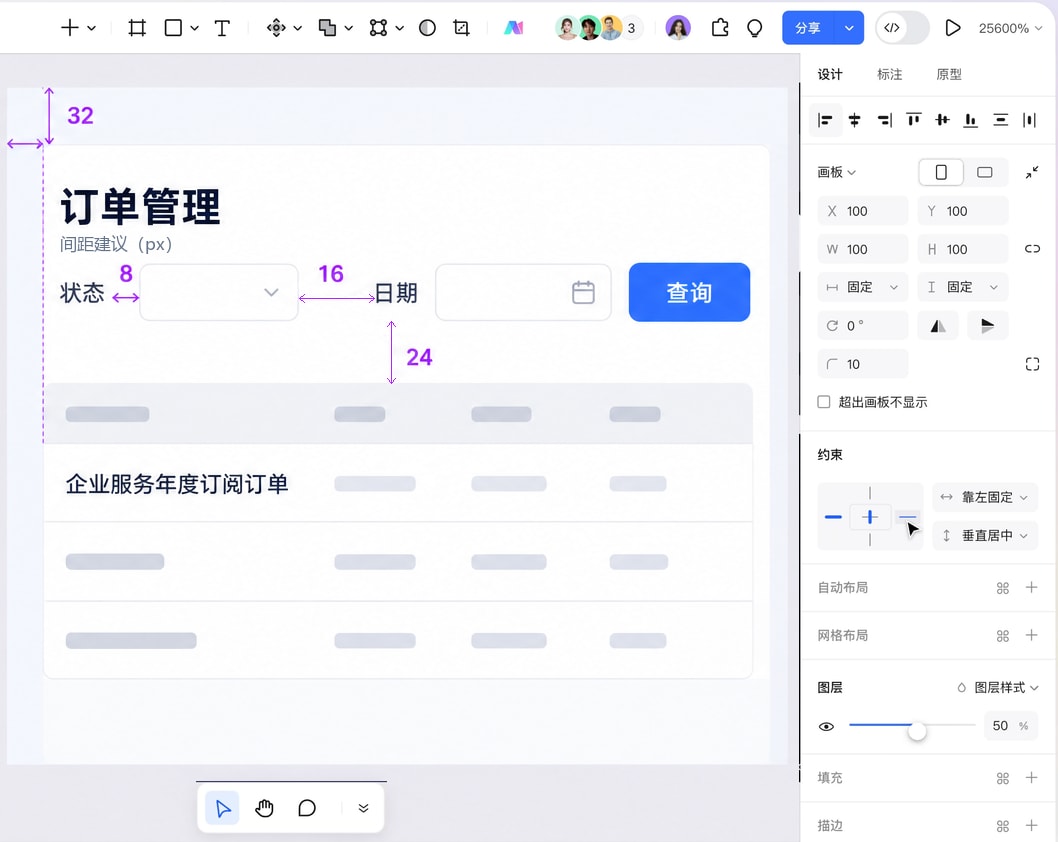Screen dimensions: 1058x842
Task: Click the X position field
Action: click(862, 211)
